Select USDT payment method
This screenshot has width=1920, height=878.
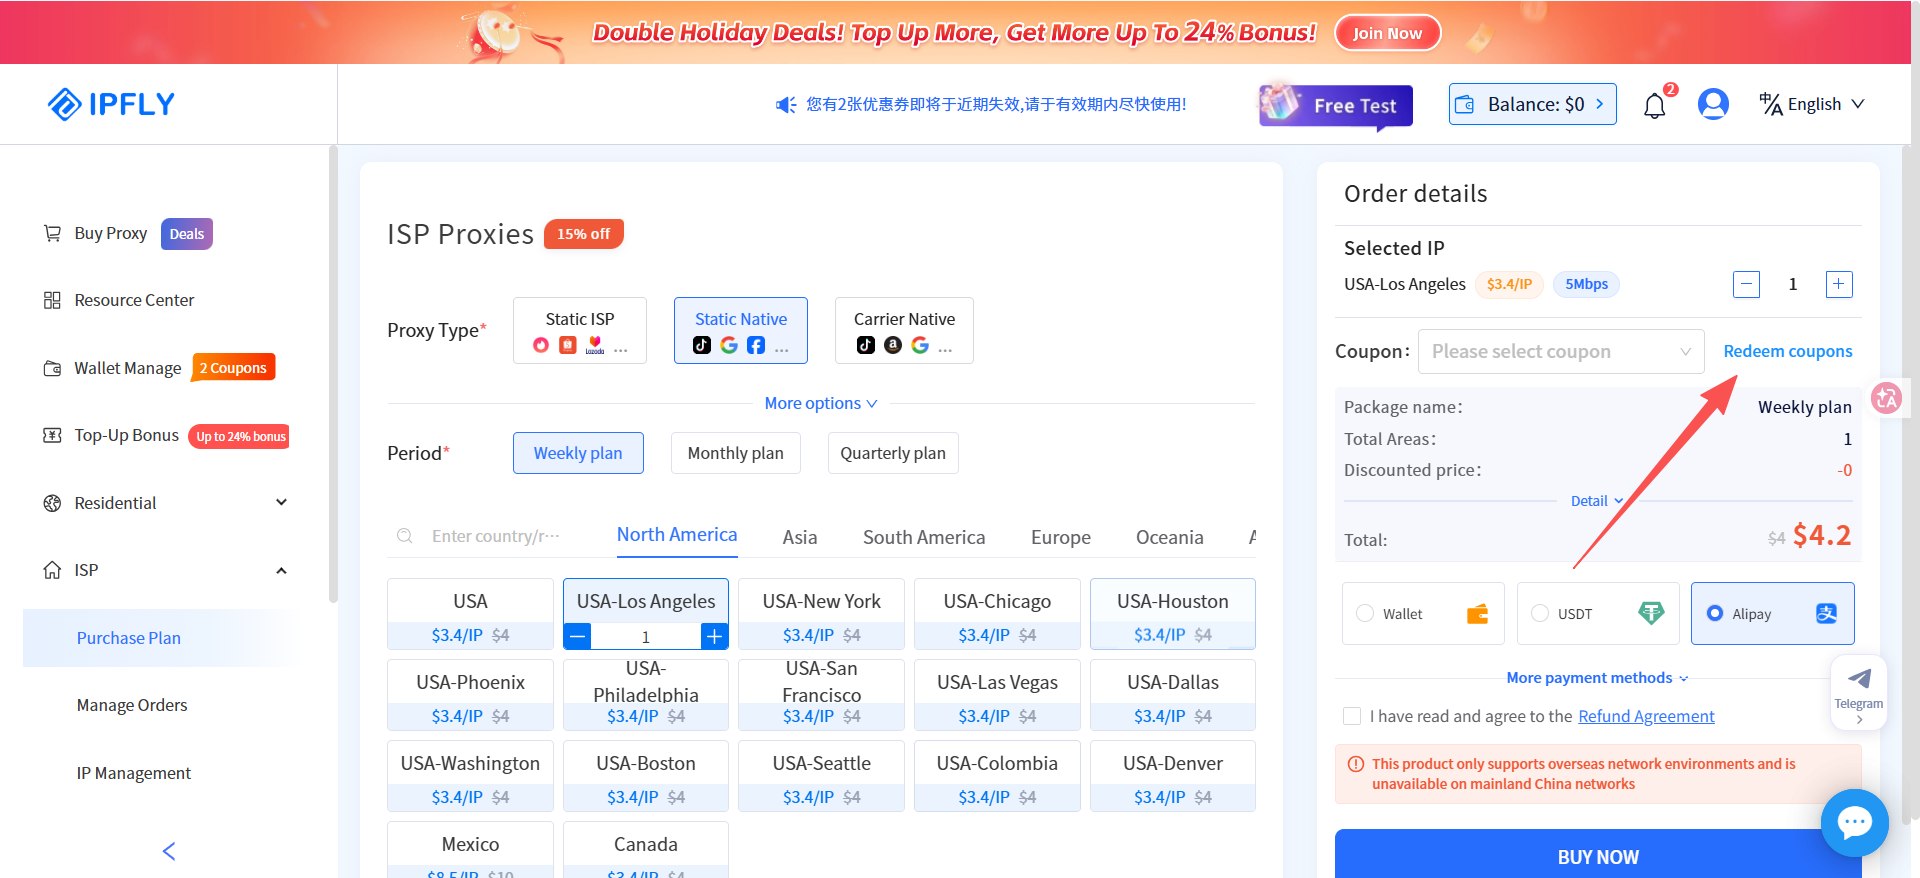1598,613
